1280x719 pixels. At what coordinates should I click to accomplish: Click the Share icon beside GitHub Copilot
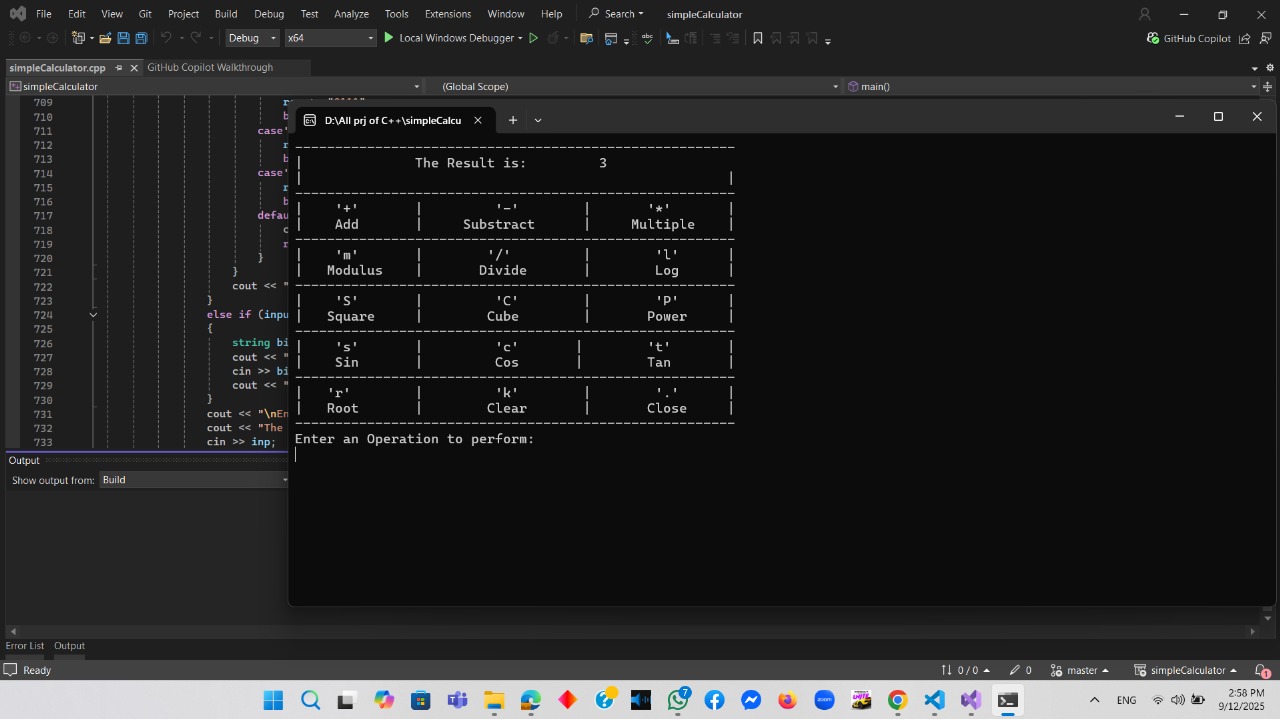1244,38
